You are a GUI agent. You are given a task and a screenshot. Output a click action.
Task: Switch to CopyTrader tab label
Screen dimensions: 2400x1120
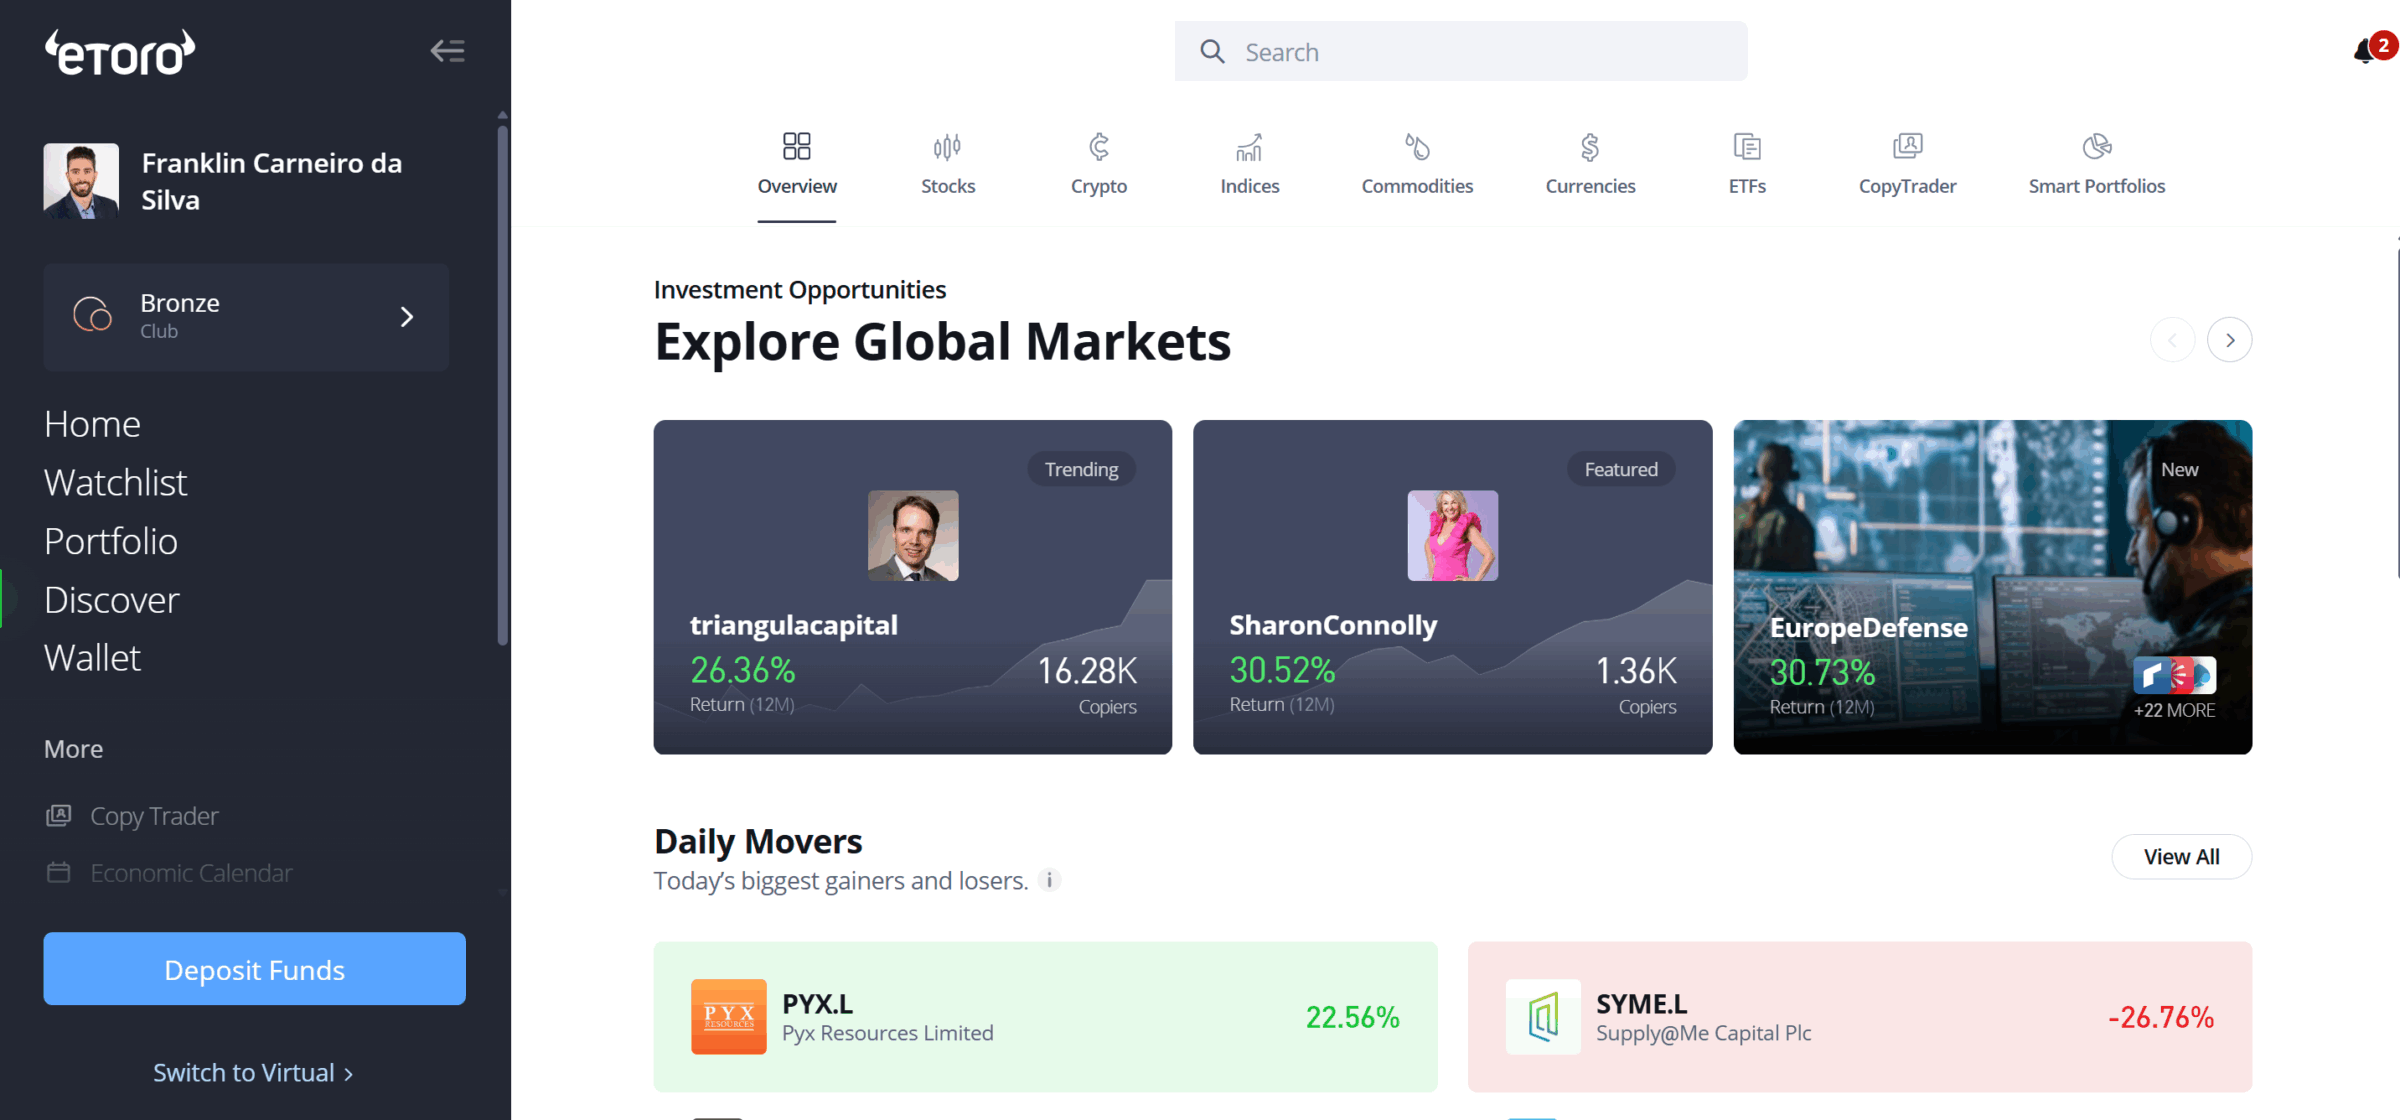coord(1907,186)
